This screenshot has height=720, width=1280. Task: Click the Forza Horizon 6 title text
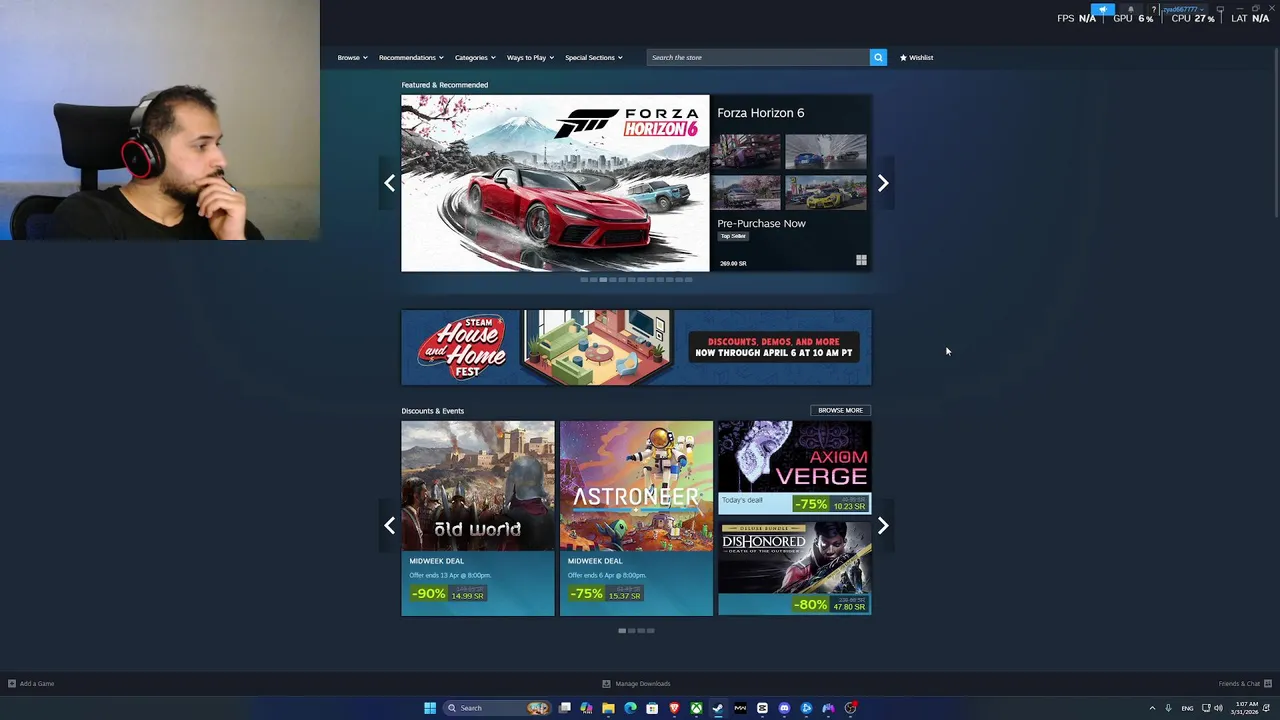(760, 113)
